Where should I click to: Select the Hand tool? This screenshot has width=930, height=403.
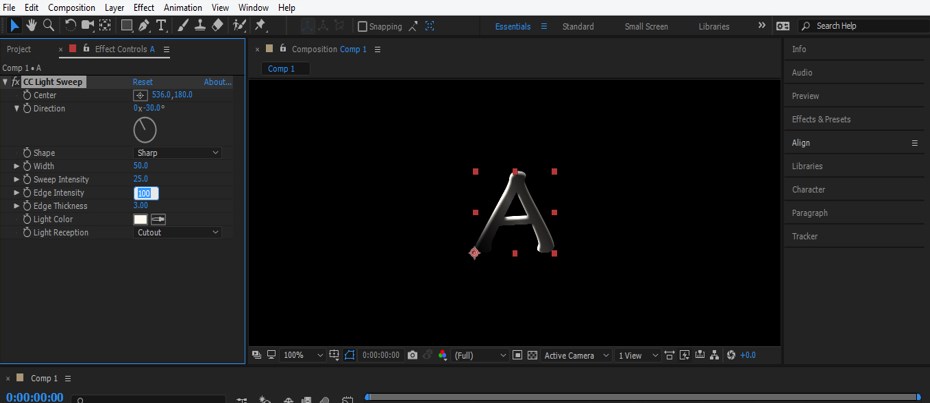point(31,25)
